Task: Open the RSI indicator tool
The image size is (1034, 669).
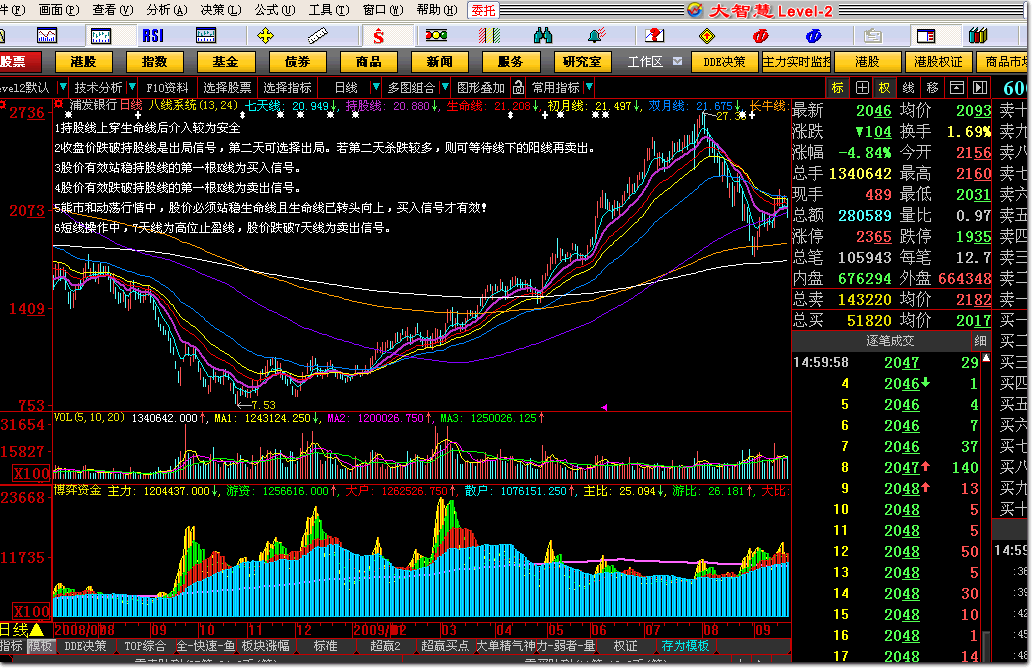Action: click(x=153, y=36)
